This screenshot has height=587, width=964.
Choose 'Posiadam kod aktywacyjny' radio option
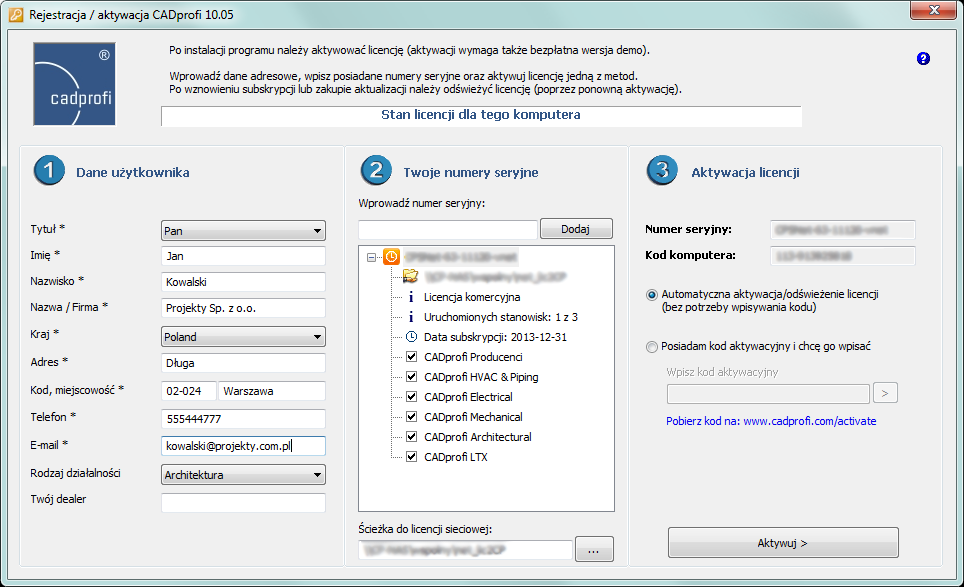pos(652,347)
